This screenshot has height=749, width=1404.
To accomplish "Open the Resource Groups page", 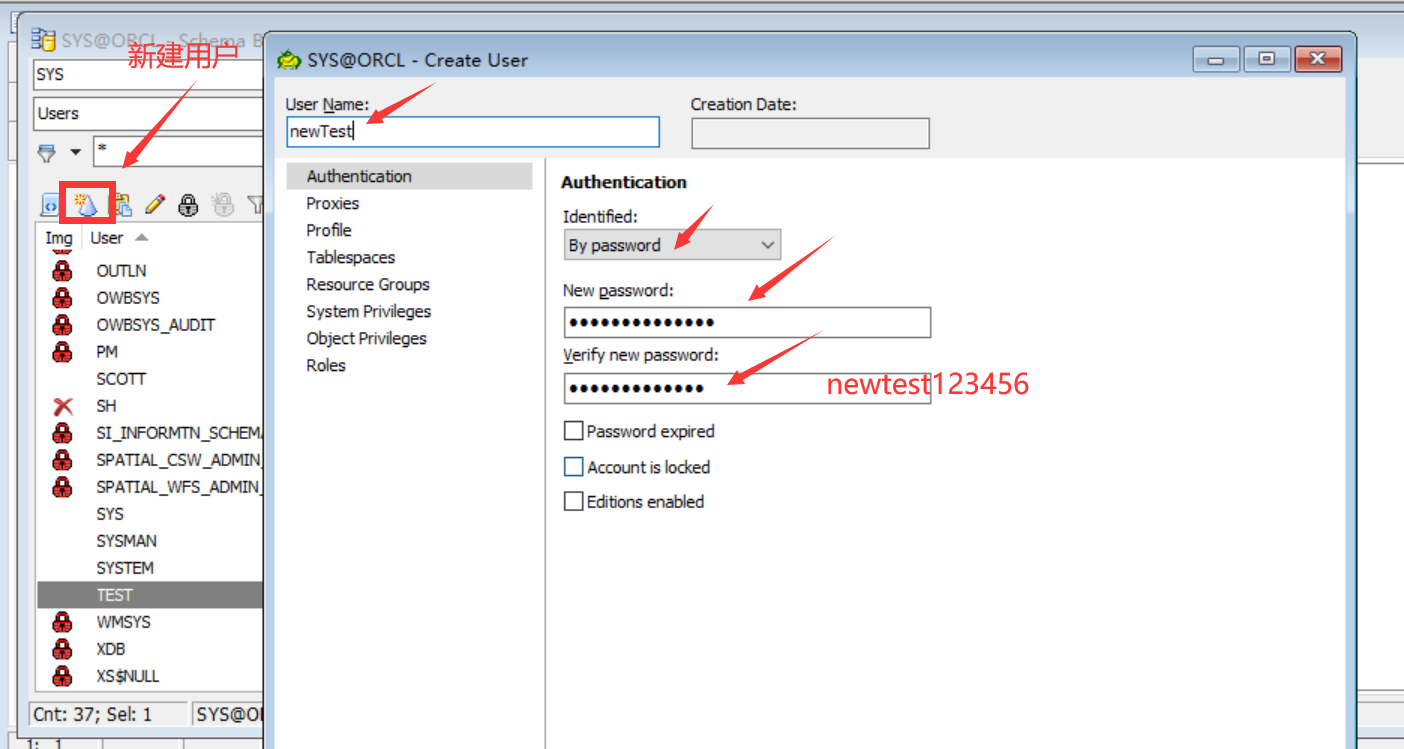I will 368,284.
